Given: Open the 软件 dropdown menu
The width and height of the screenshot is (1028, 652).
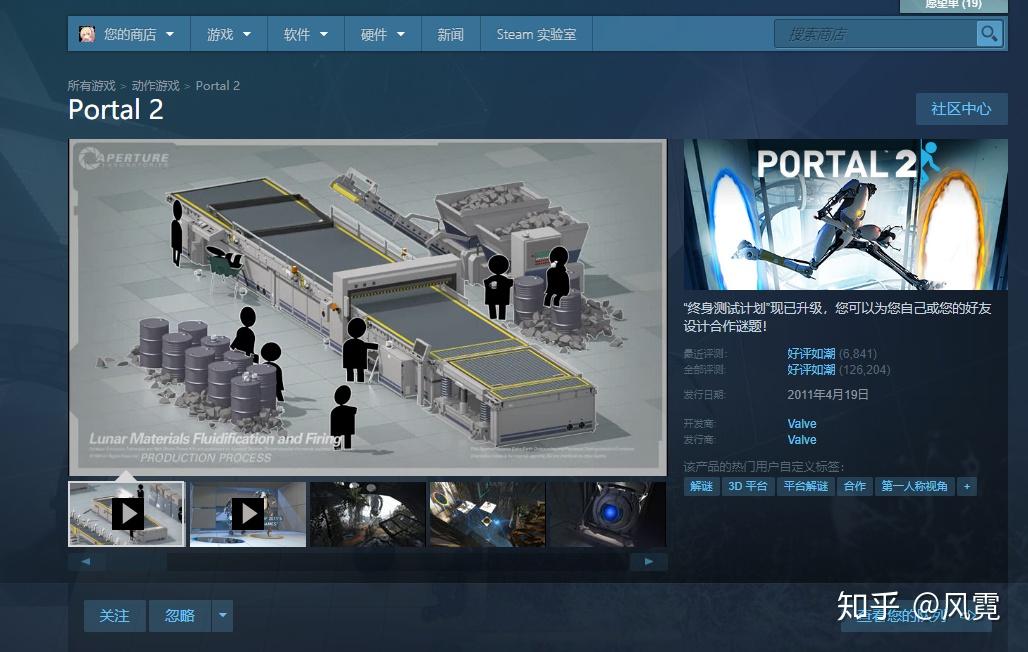Looking at the screenshot, I should [306, 34].
